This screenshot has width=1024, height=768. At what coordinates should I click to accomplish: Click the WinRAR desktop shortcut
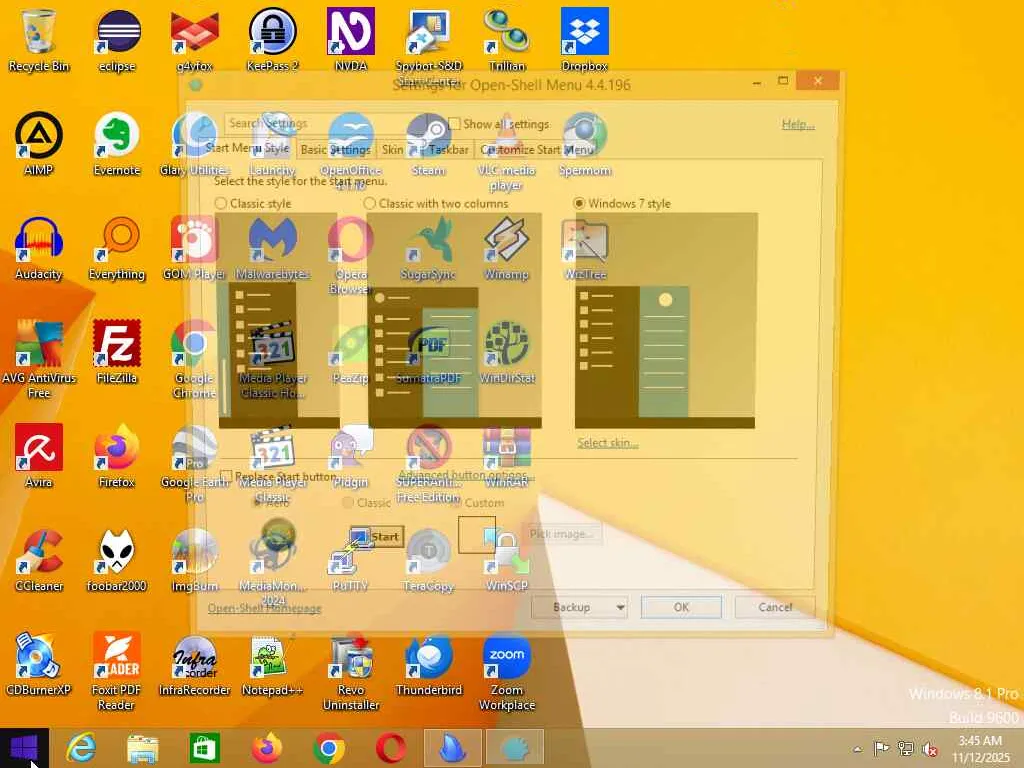click(x=507, y=456)
